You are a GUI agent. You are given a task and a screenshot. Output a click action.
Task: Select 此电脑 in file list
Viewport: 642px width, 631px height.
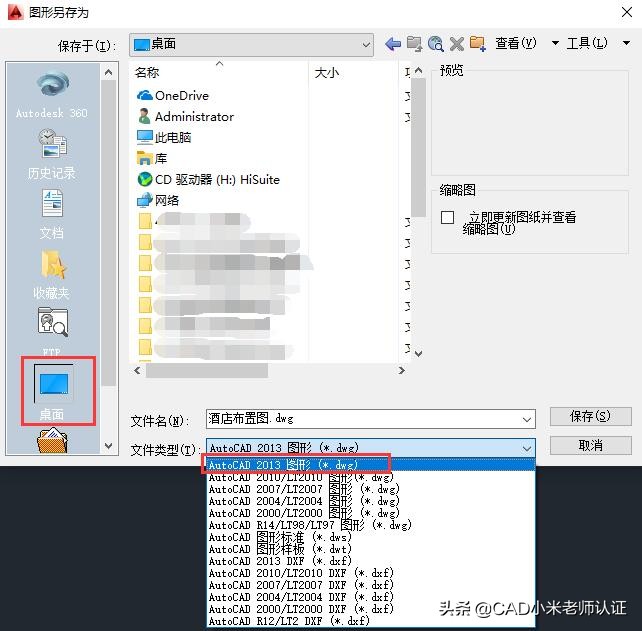164,137
